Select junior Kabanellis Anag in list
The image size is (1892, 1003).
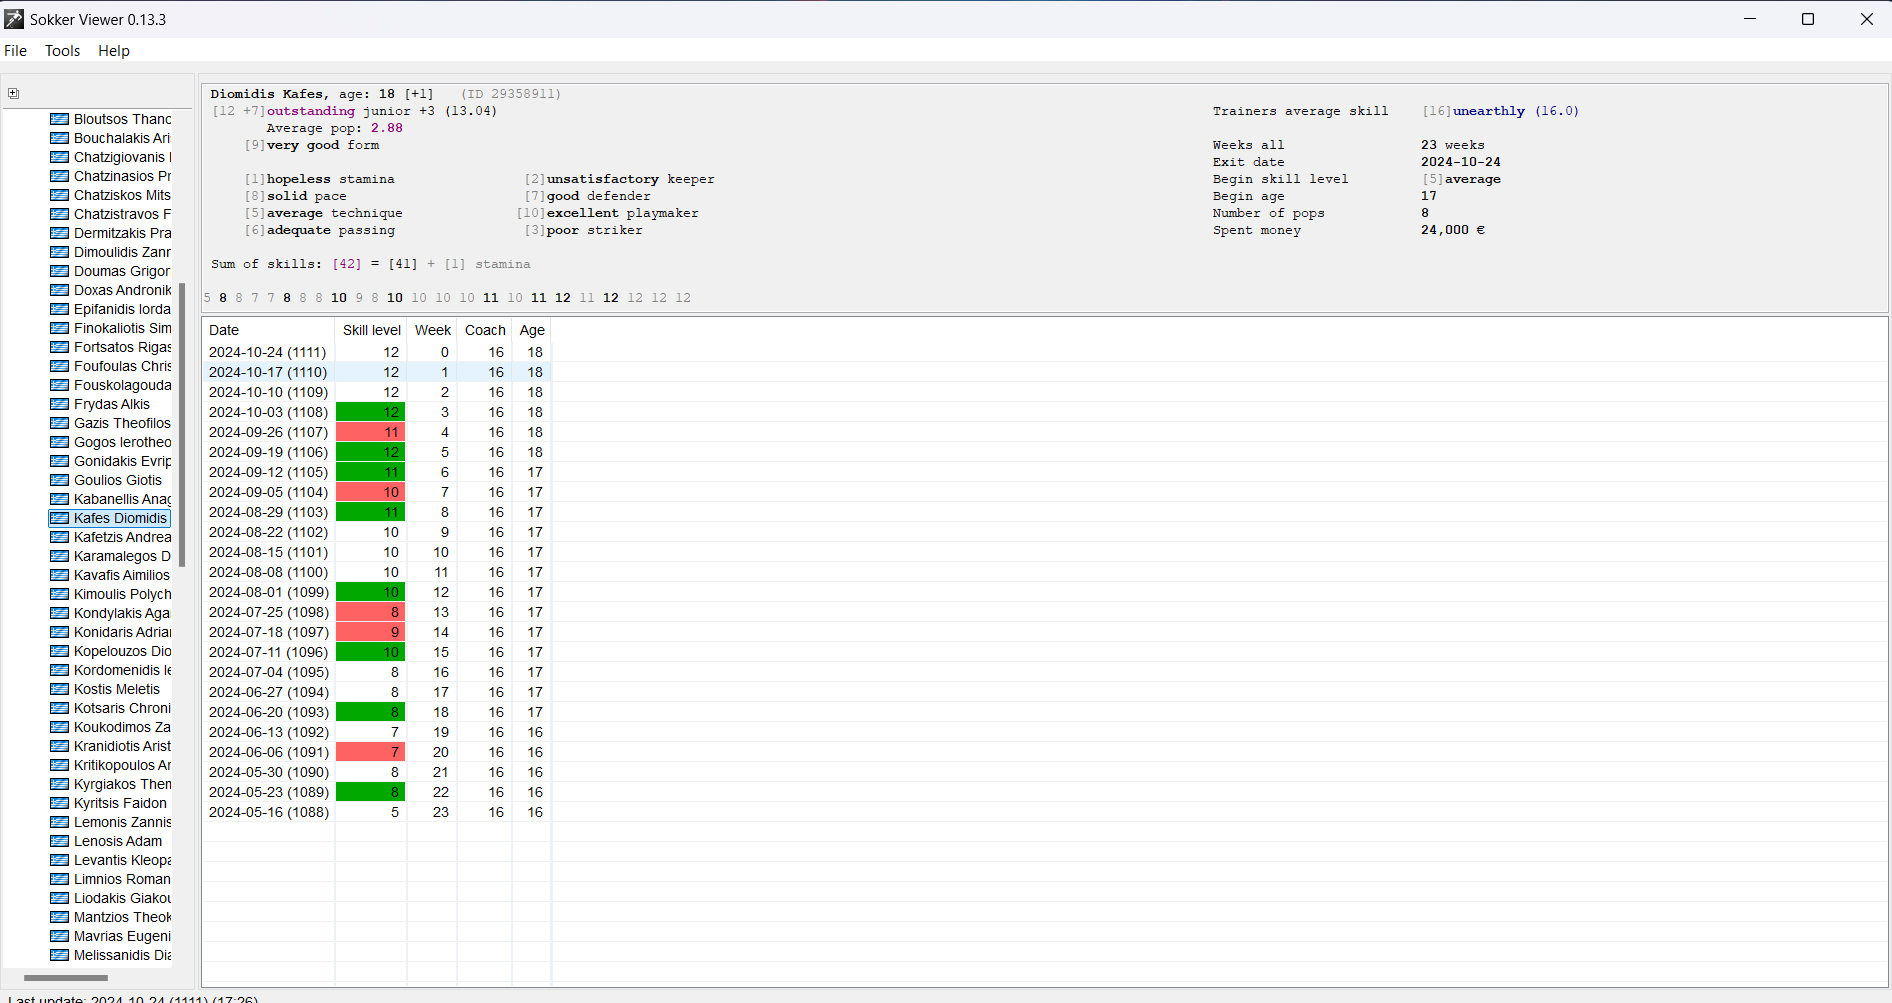pyautogui.click(x=122, y=499)
